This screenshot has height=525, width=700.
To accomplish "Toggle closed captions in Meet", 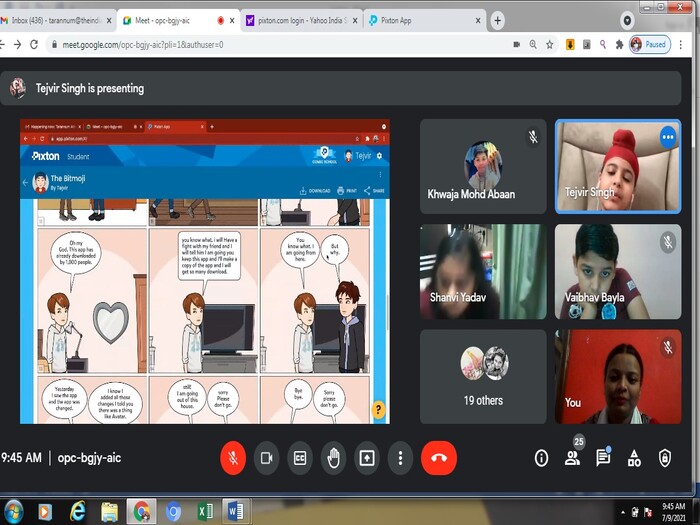I will coord(300,458).
